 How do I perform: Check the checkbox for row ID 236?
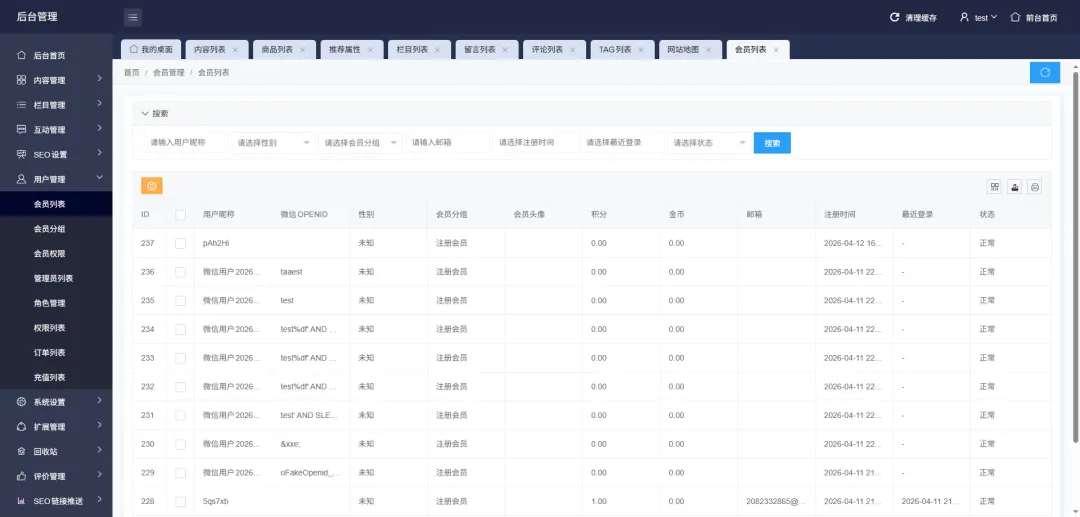(x=180, y=272)
